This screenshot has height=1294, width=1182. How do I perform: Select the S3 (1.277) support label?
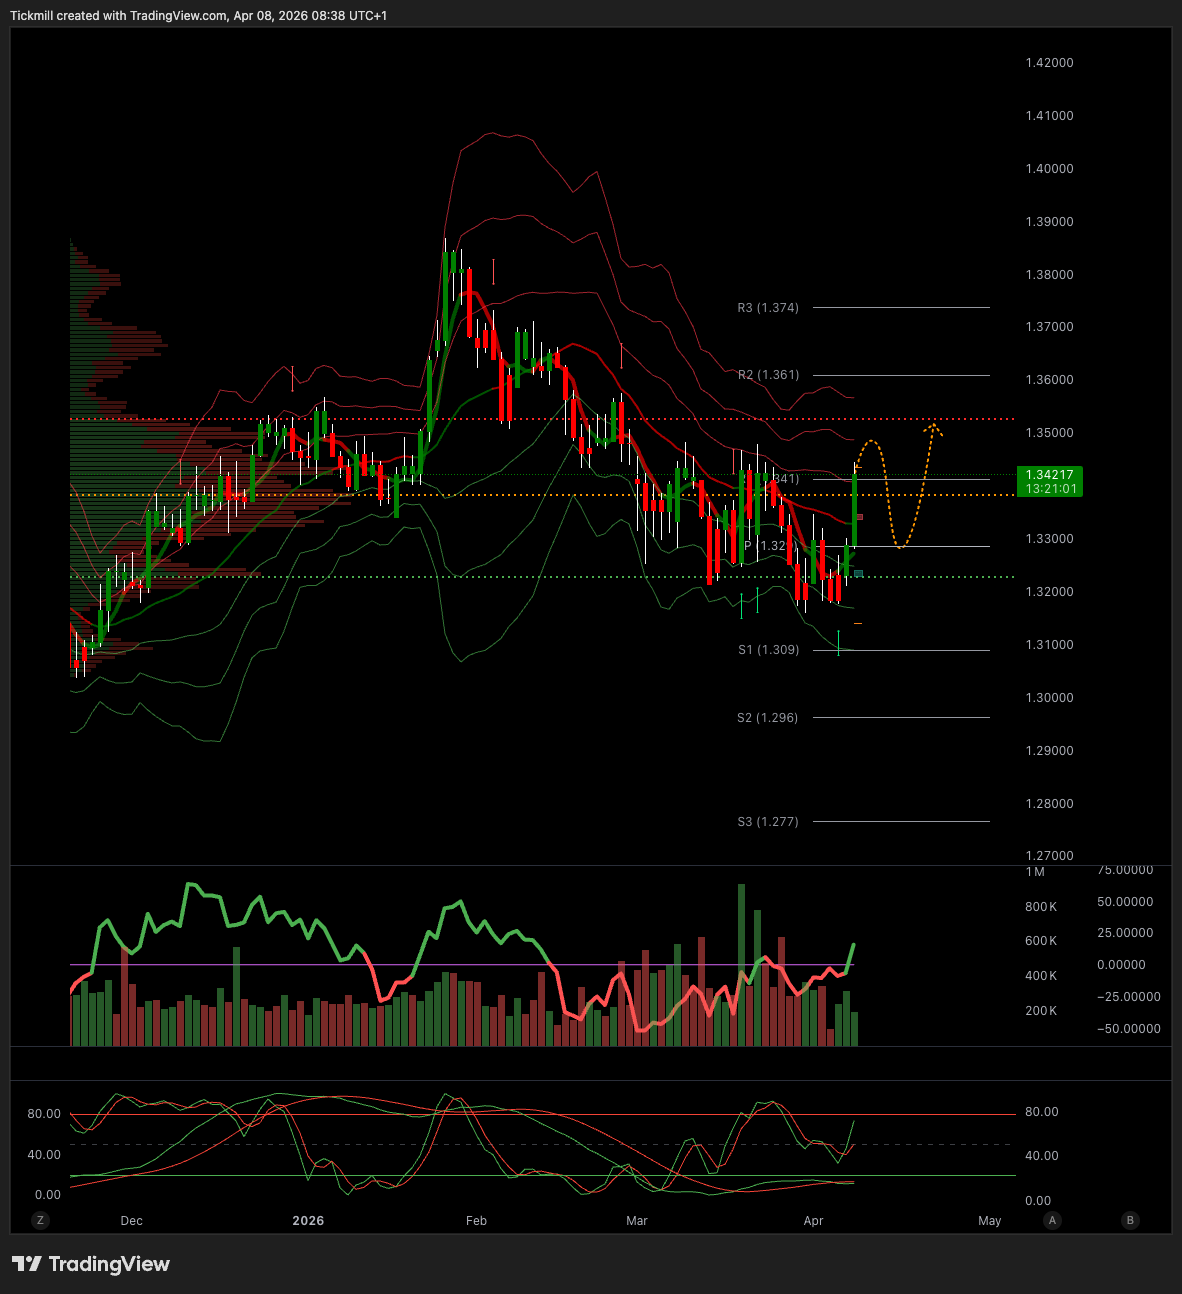point(768,822)
